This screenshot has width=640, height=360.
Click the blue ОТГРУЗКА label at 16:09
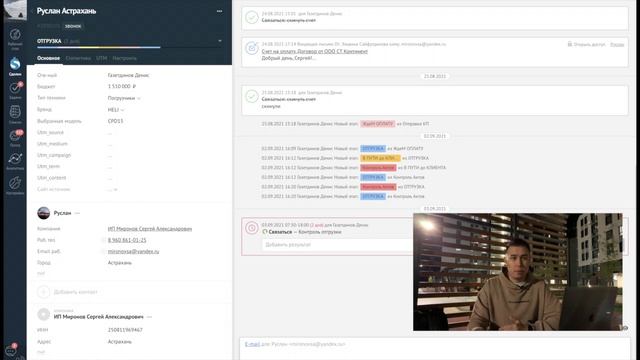(x=373, y=149)
